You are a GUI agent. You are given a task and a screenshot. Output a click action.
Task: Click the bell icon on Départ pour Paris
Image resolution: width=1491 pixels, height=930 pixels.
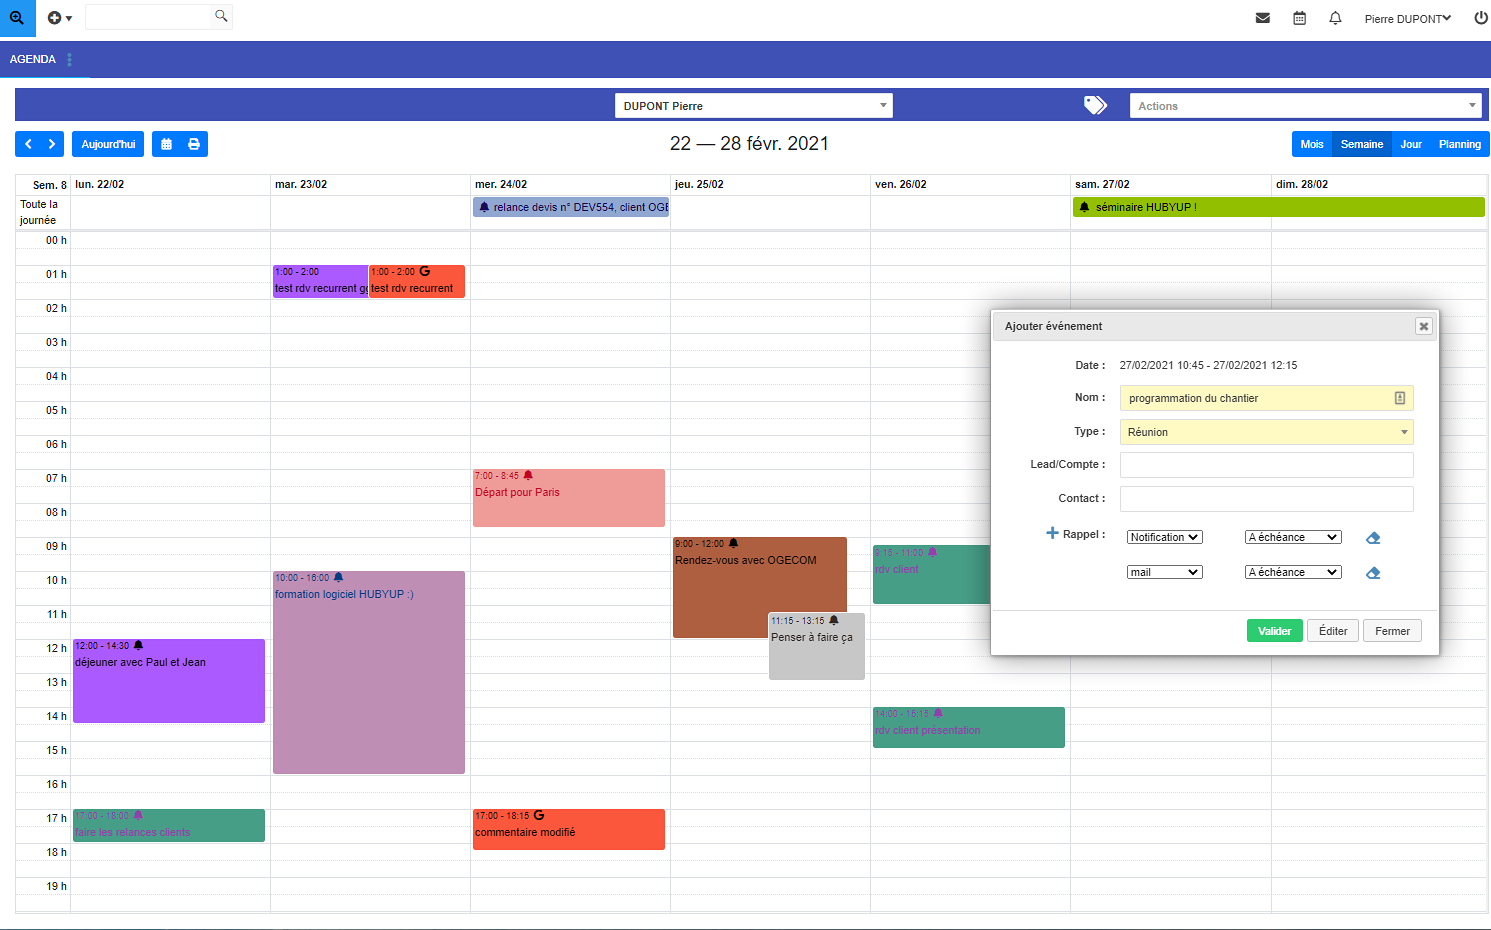[x=528, y=475]
